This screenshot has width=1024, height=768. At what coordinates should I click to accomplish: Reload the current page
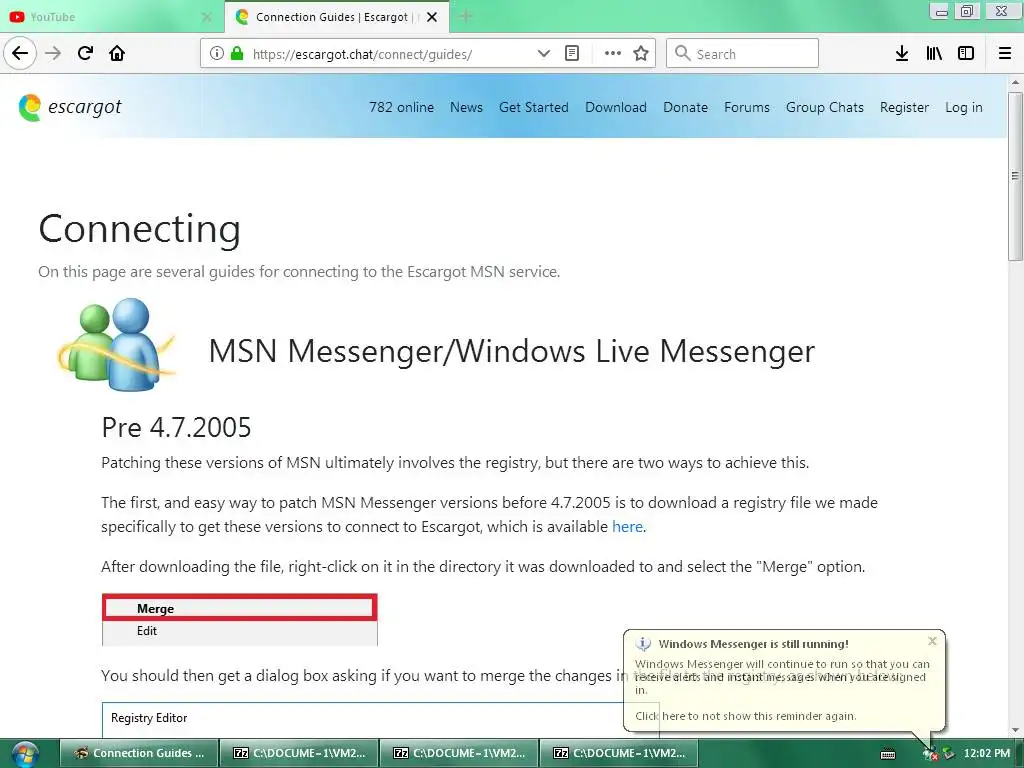coord(85,53)
